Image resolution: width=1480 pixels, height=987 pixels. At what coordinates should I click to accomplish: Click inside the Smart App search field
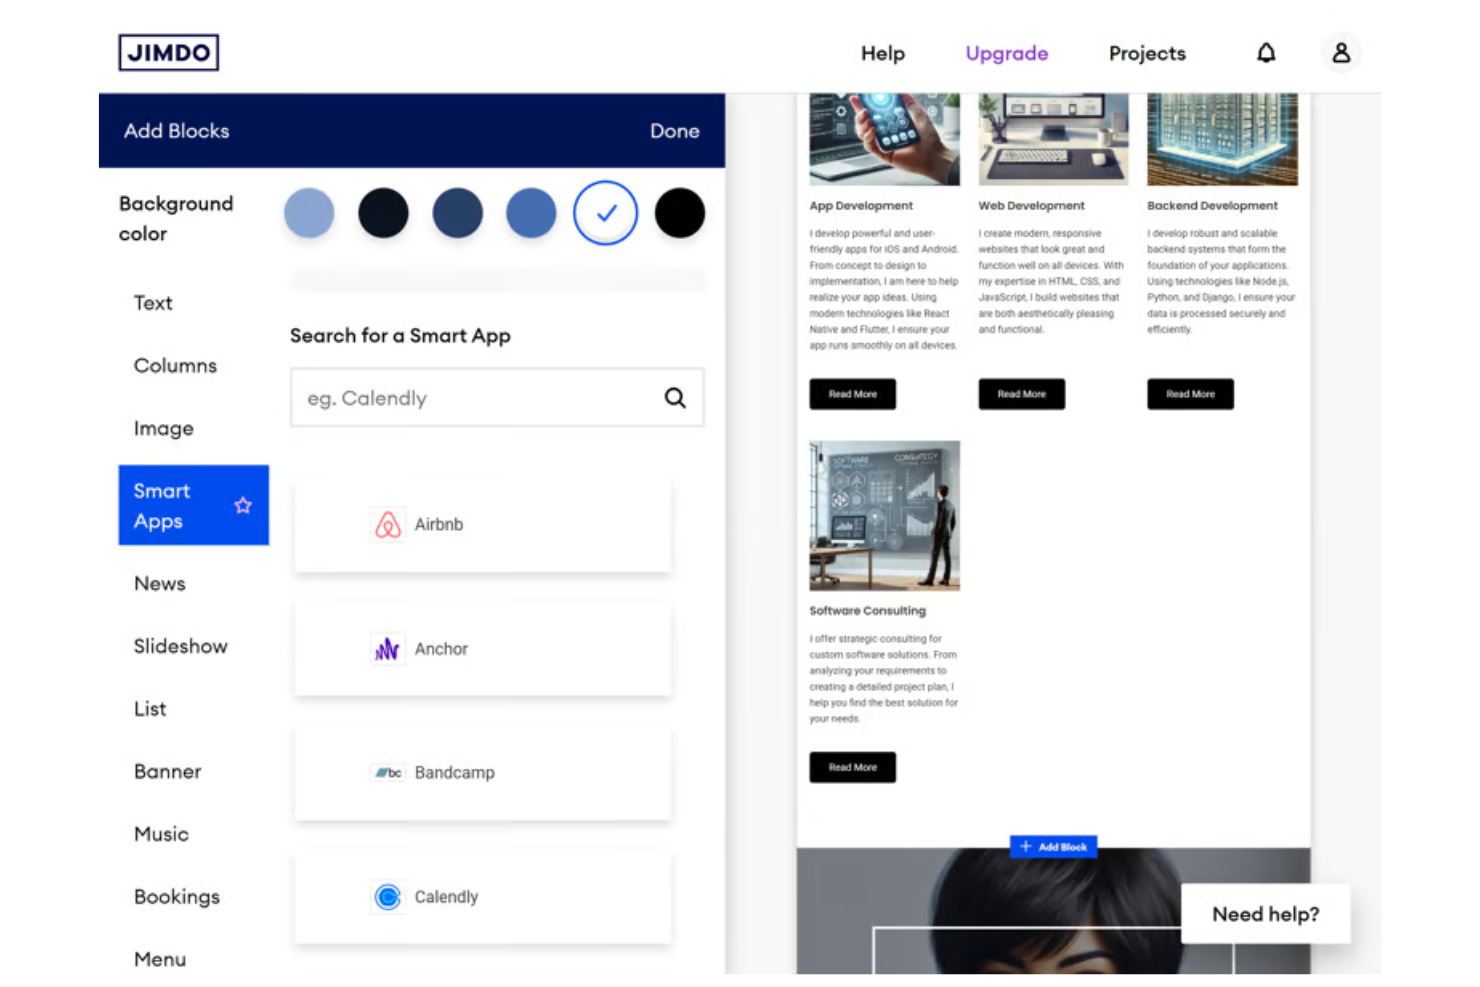click(x=470, y=397)
